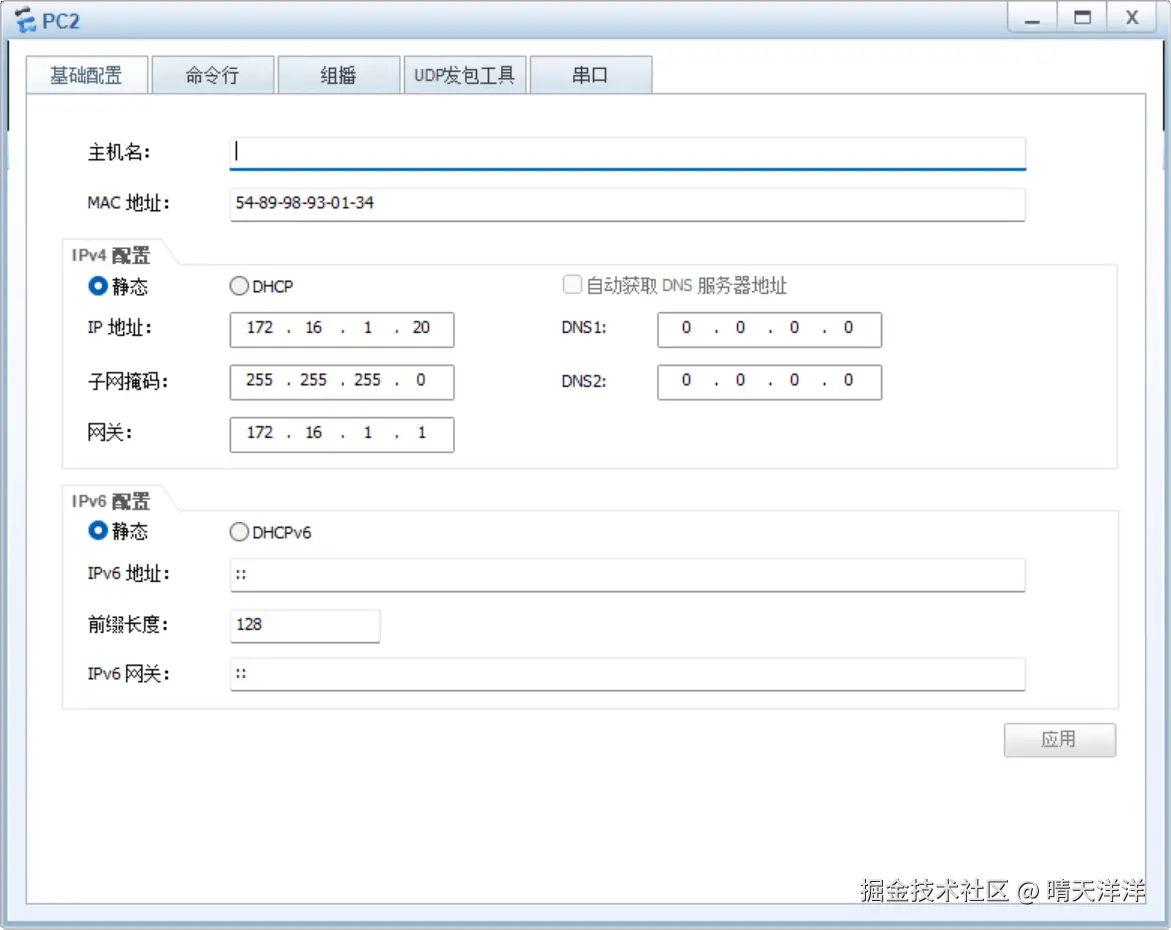Click the first octet 255 of 子网掩码
Screen dimensions: 1171x930
pyautogui.click(x=259, y=380)
